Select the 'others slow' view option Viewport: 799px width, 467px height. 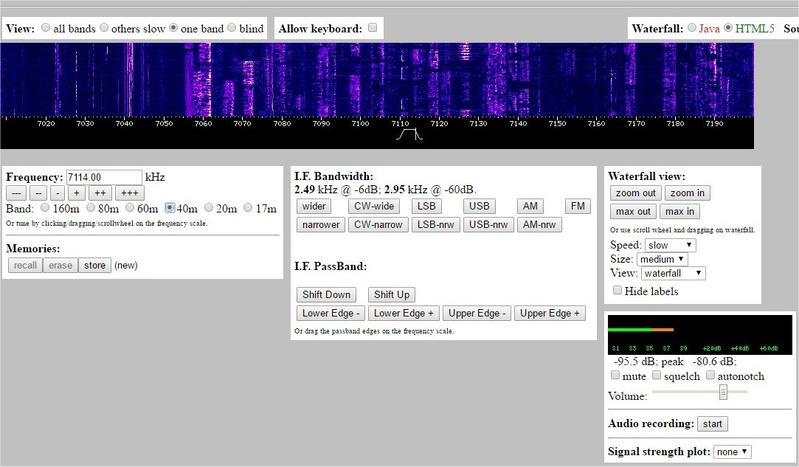(x=104, y=28)
